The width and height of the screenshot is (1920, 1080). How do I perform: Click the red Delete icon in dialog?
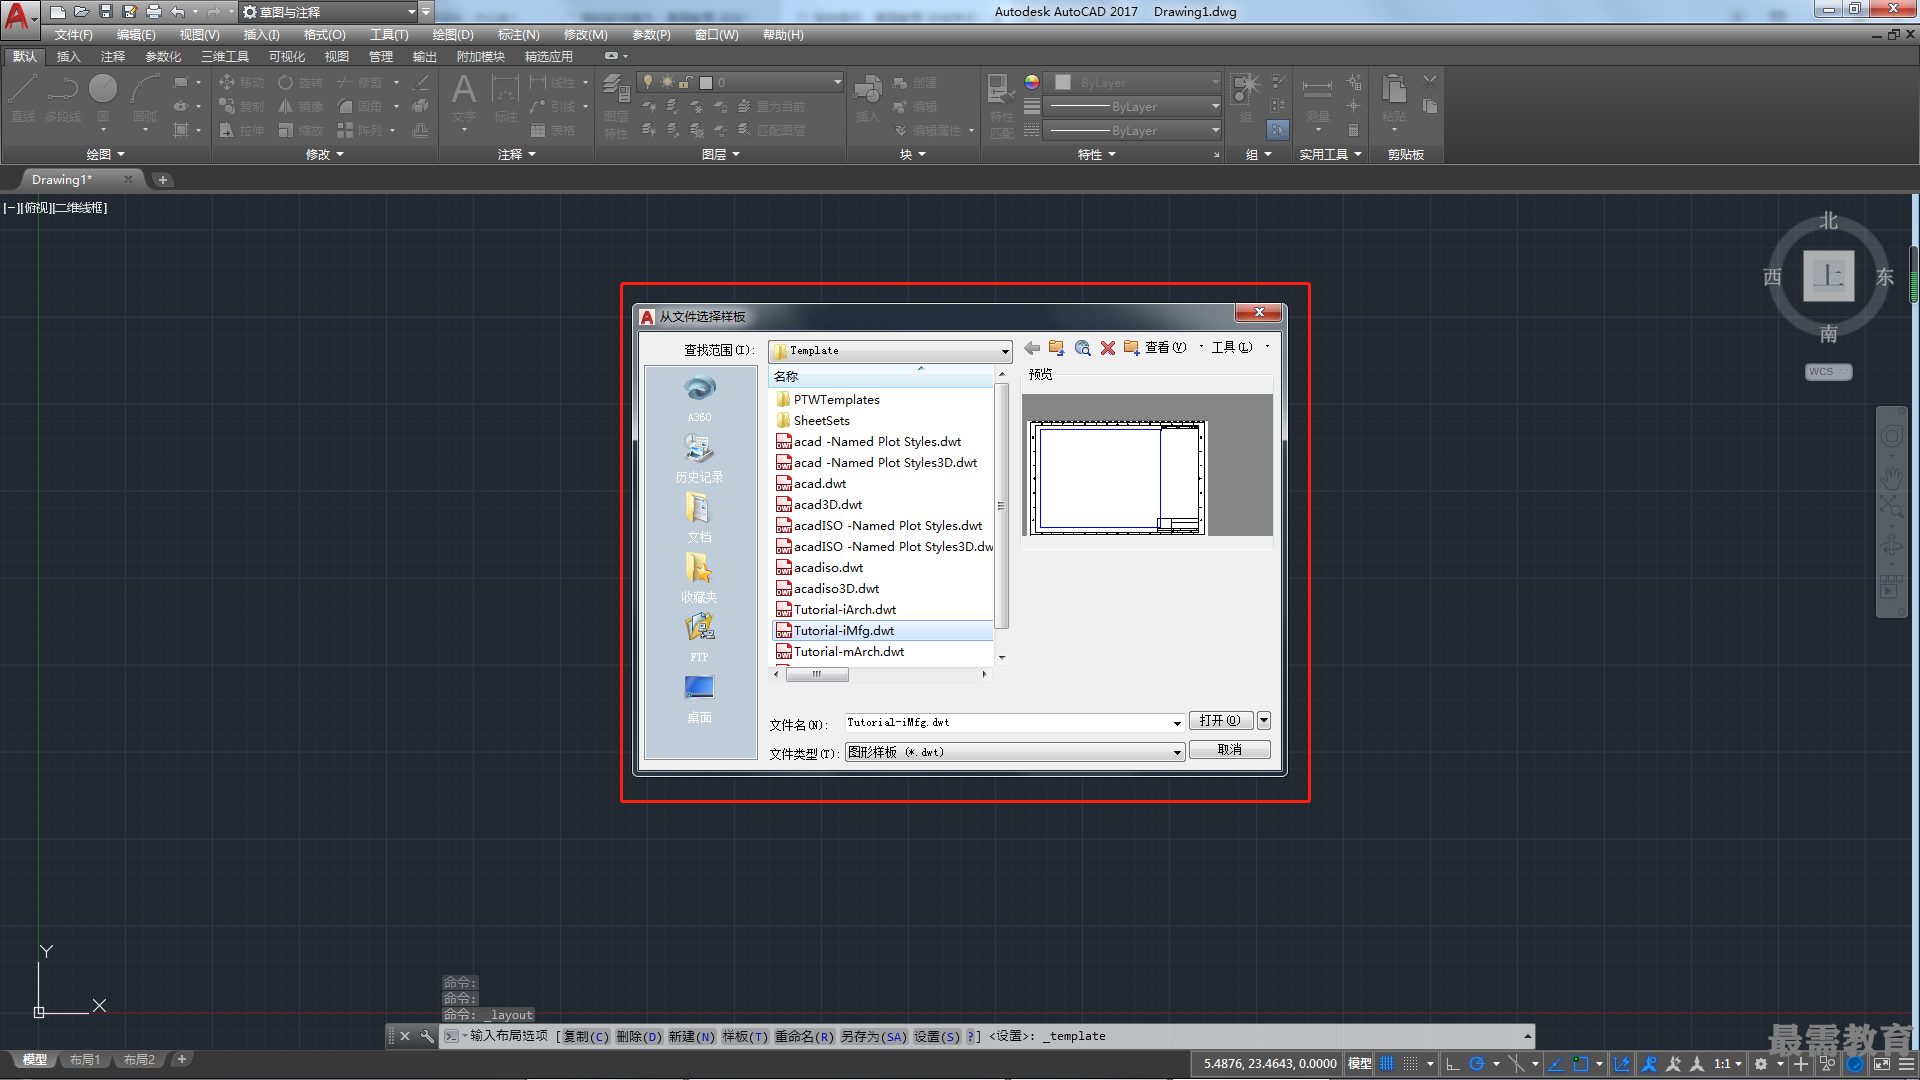point(1108,348)
